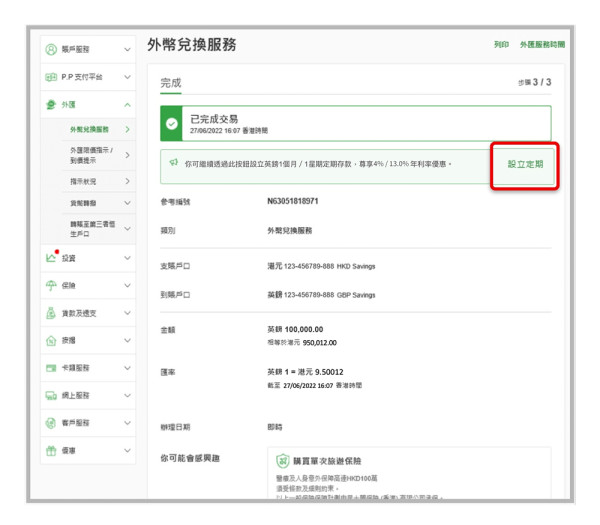Click the P.P 支付平台 payment icon
The image size is (600, 525).
tap(51, 77)
